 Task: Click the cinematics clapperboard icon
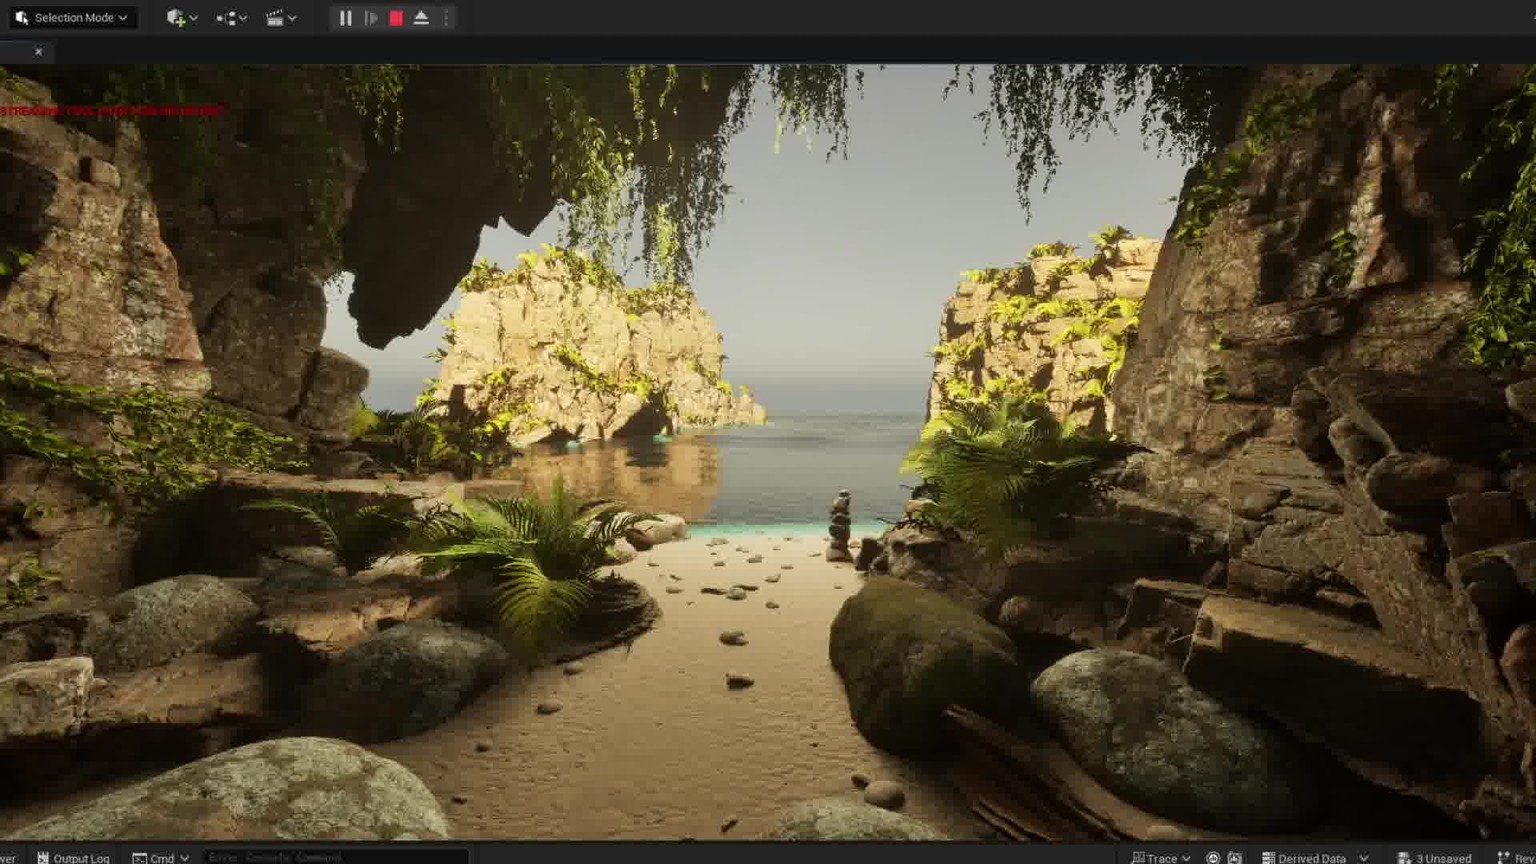[x=275, y=18]
